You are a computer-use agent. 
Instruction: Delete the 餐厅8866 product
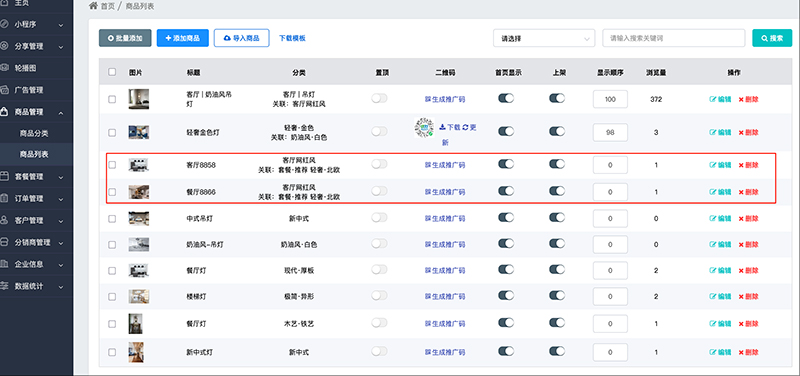[748, 192]
